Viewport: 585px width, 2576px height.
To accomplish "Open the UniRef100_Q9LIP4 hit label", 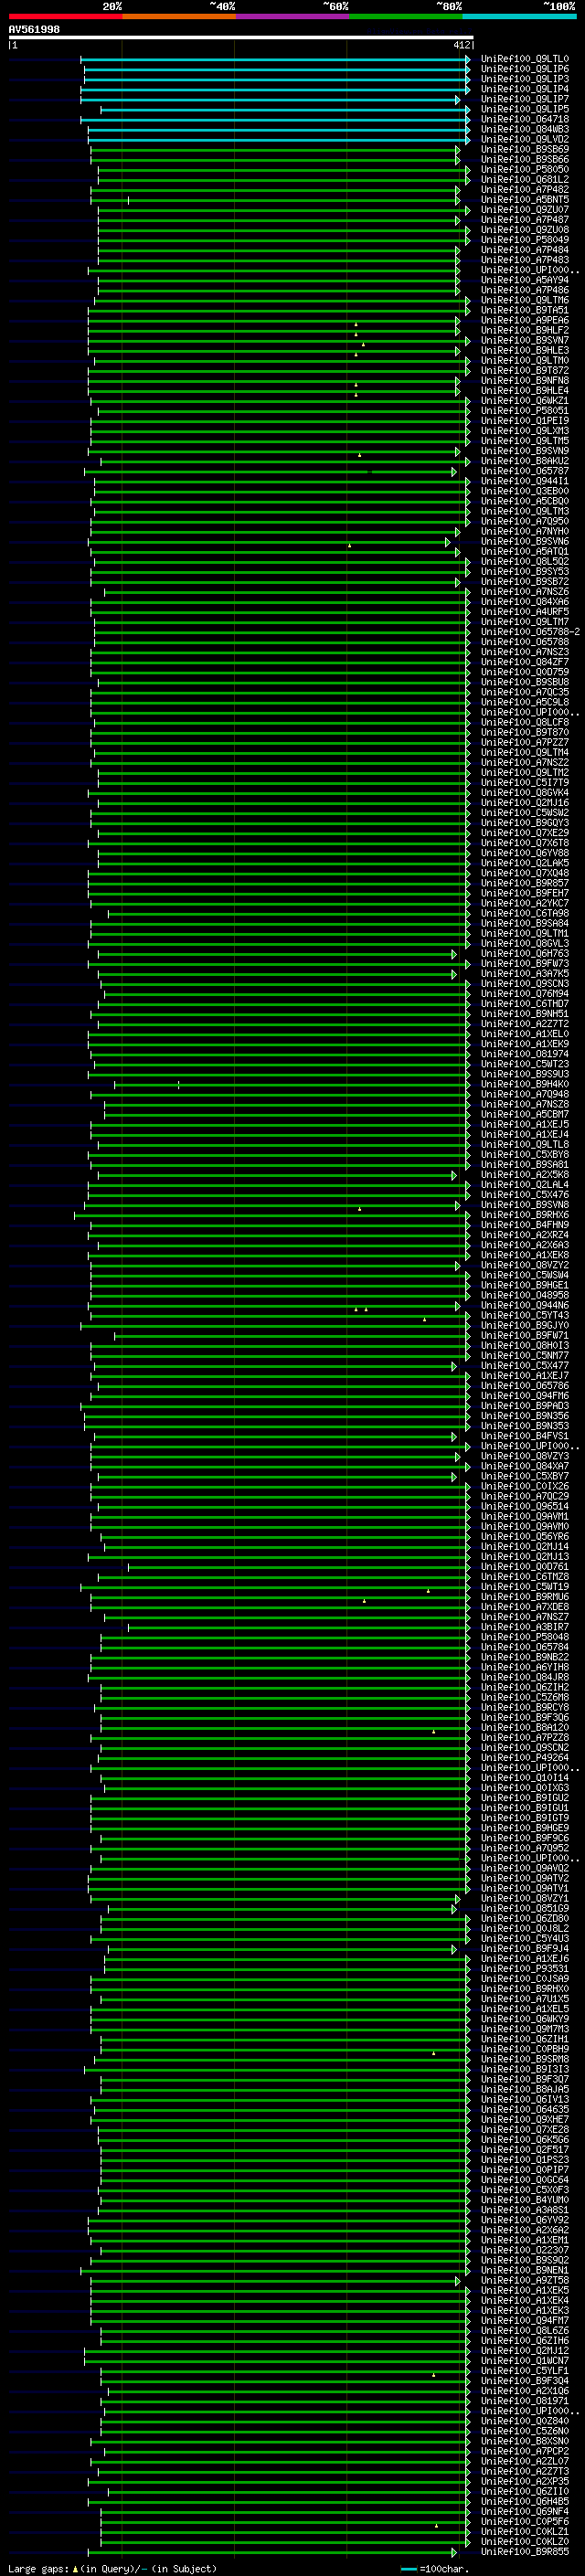I will 524,89.
